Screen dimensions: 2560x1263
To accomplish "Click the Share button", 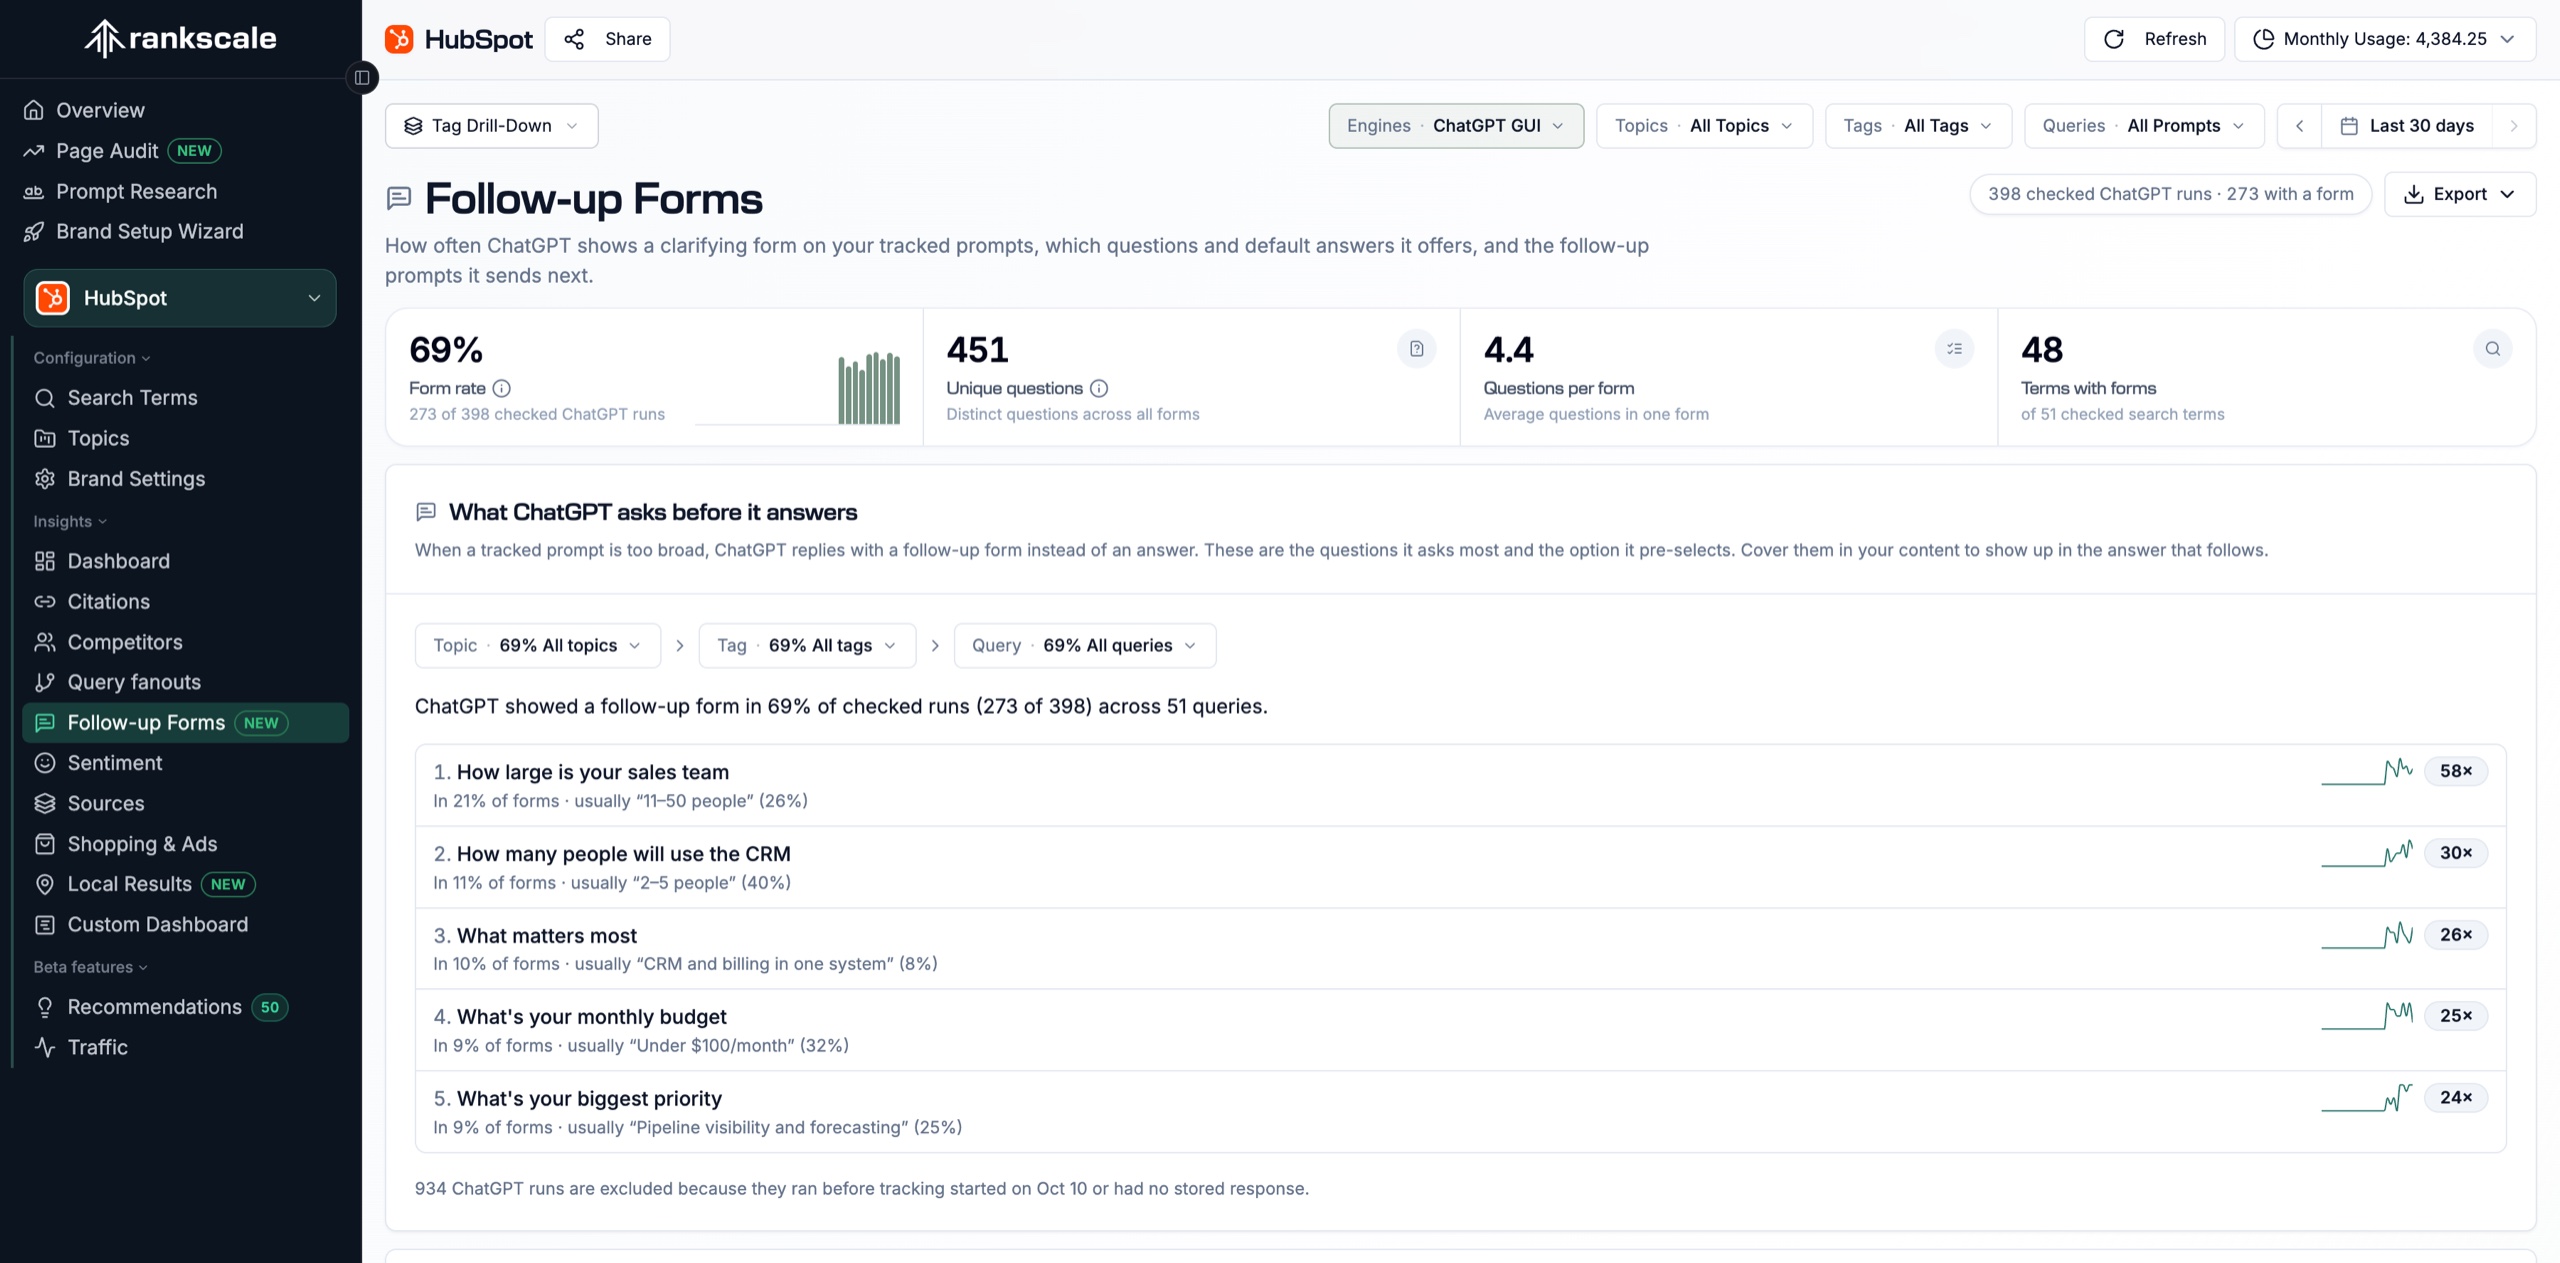I will point(607,39).
